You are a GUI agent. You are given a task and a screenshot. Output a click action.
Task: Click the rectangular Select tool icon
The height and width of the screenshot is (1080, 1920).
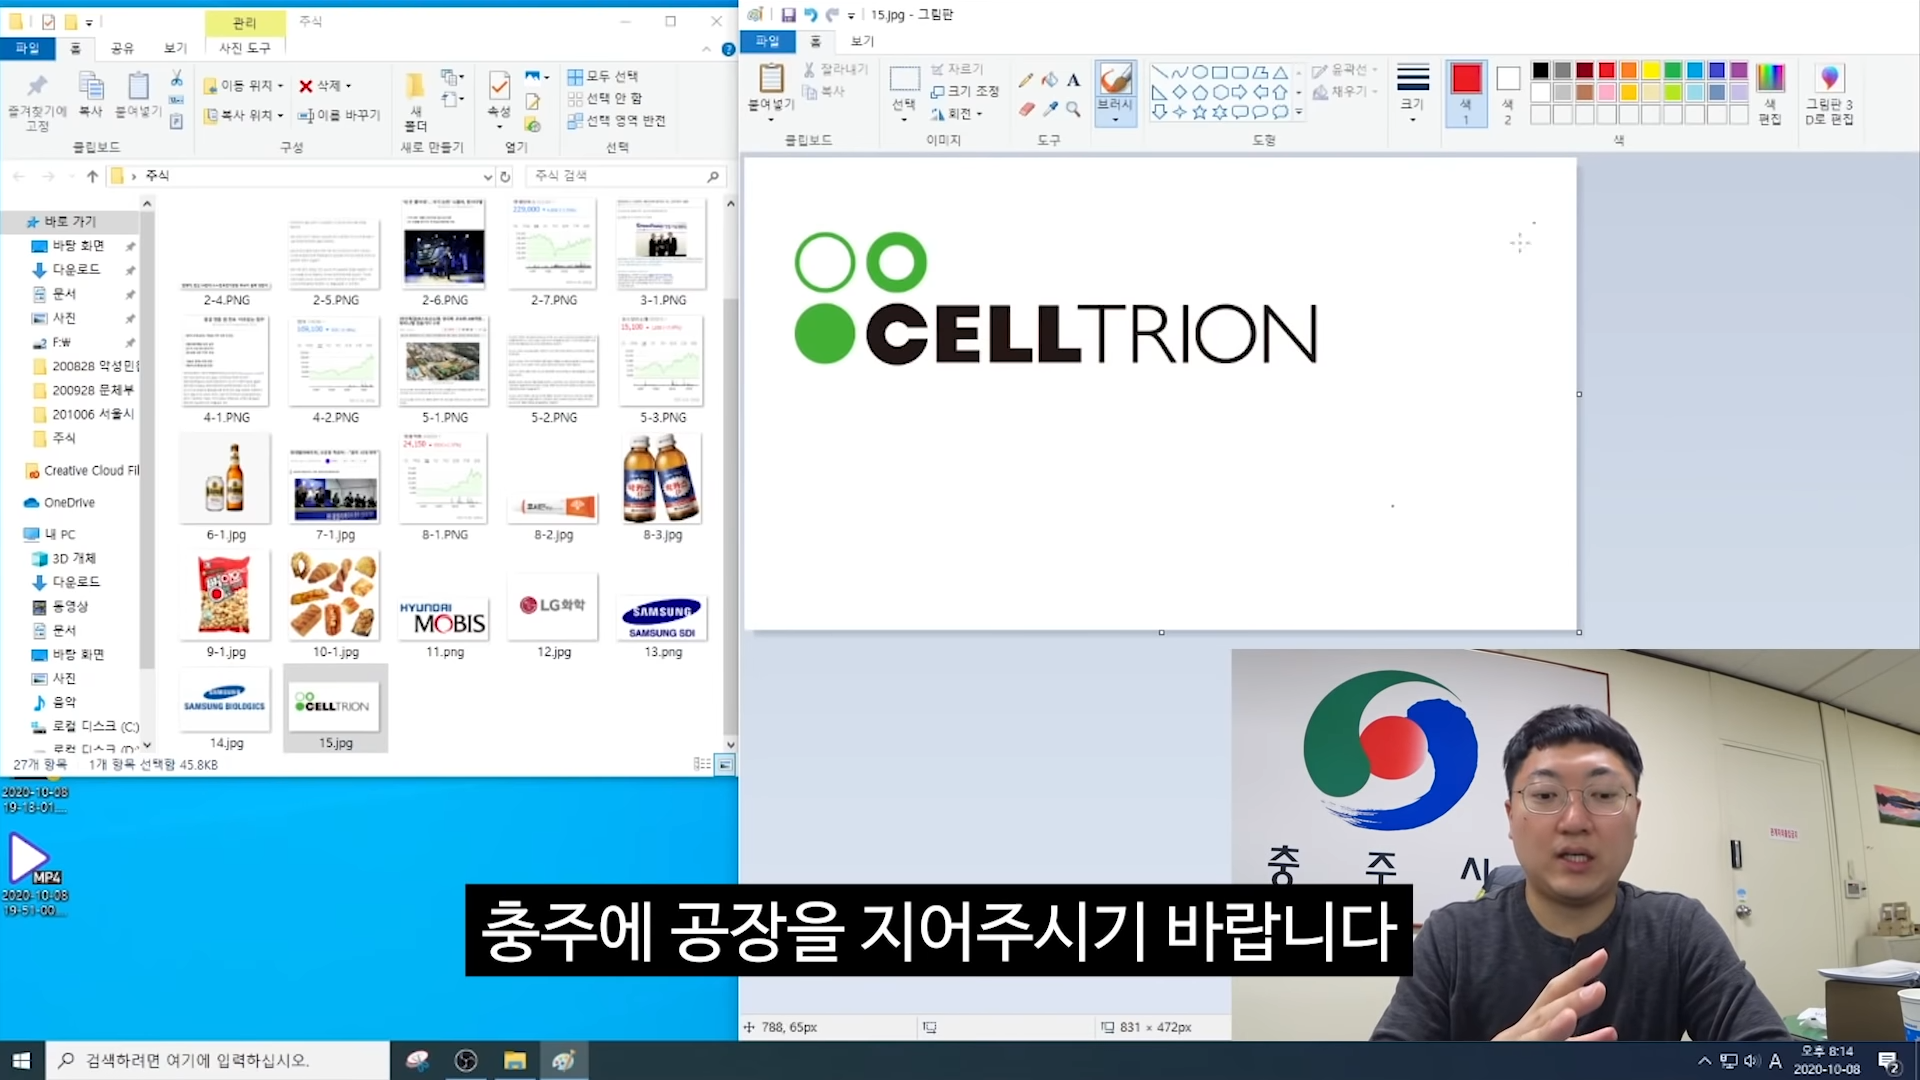point(904,79)
